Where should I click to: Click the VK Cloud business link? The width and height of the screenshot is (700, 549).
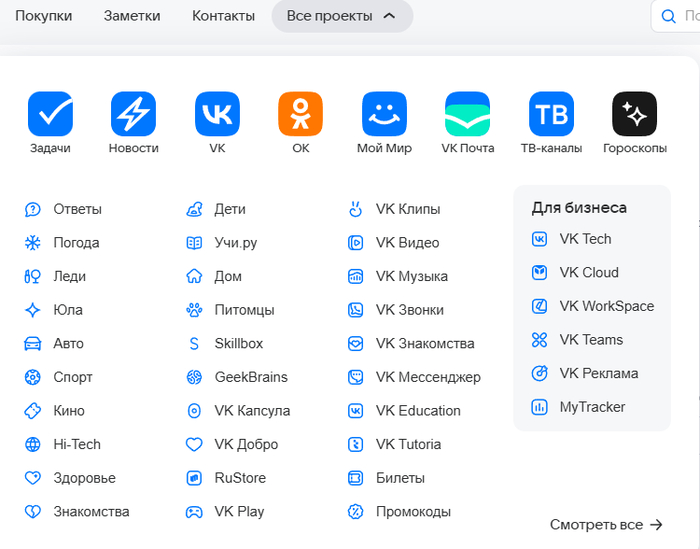click(x=588, y=273)
